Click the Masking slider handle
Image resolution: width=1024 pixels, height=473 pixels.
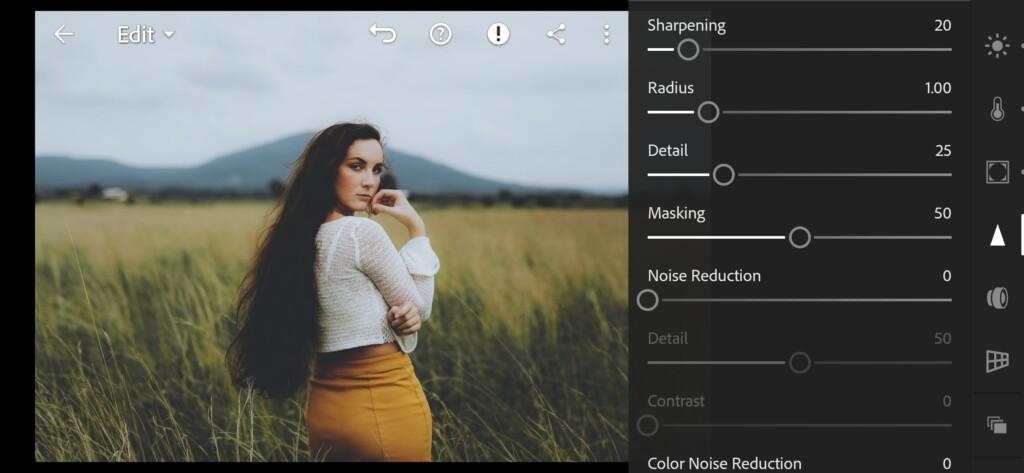(799, 238)
